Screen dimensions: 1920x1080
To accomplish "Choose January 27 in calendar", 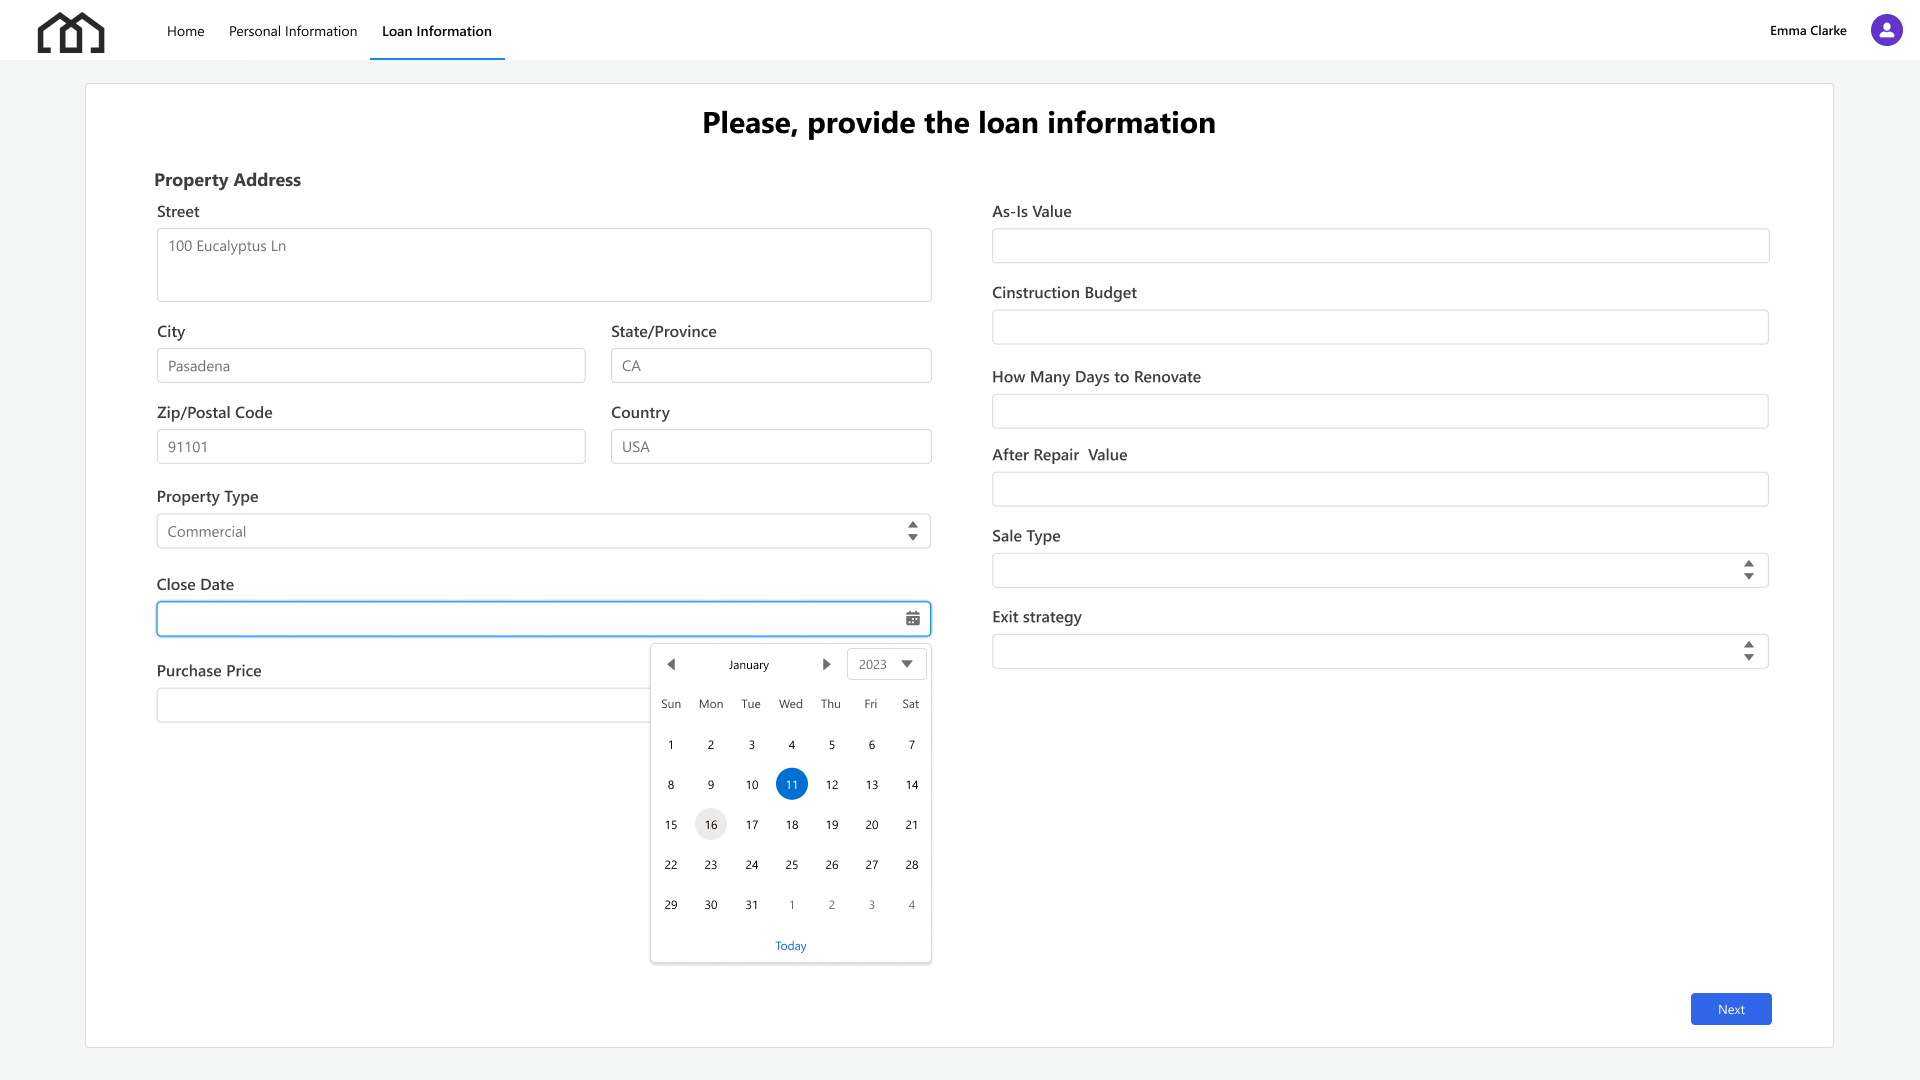I will point(872,864).
